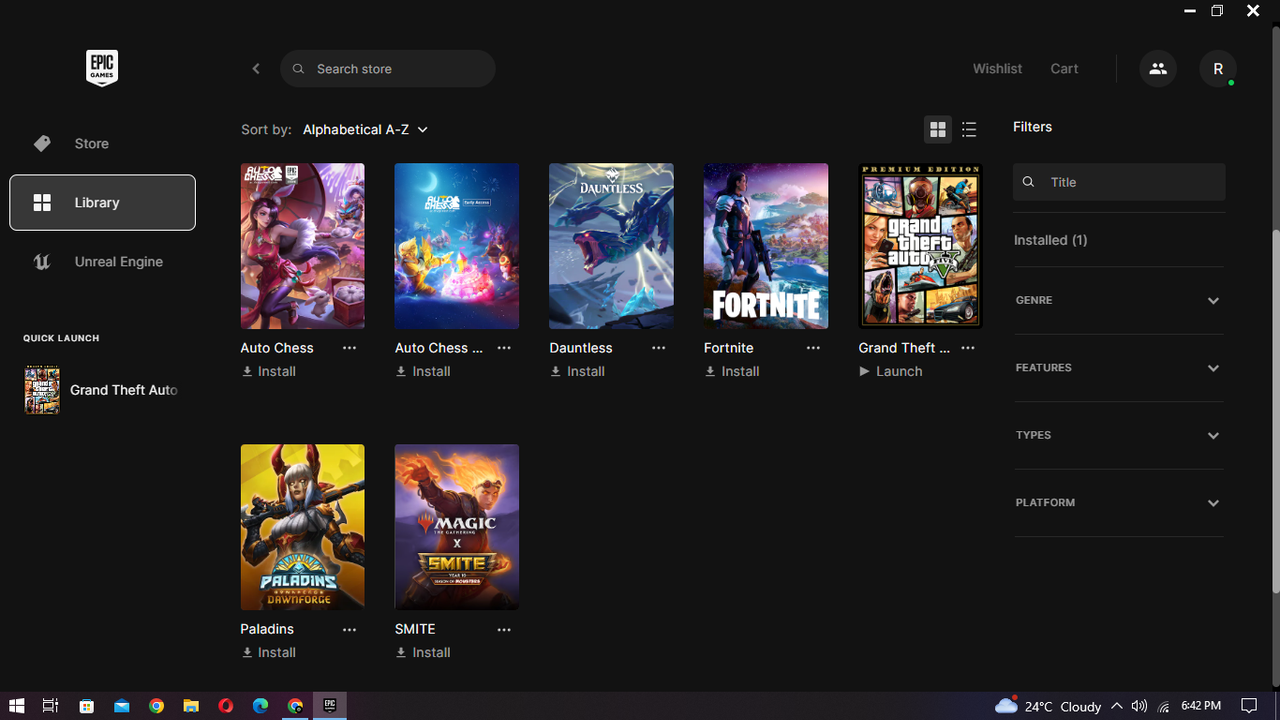
Task: Expand the Types filter section
Action: point(1119,436)
